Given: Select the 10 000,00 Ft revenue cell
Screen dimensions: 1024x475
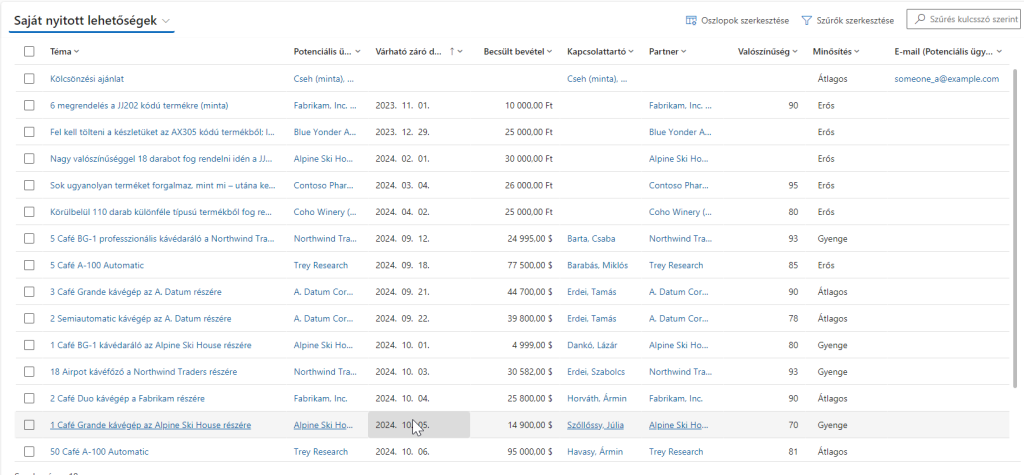Looking at the screenshot, I should tap(528, 105).
